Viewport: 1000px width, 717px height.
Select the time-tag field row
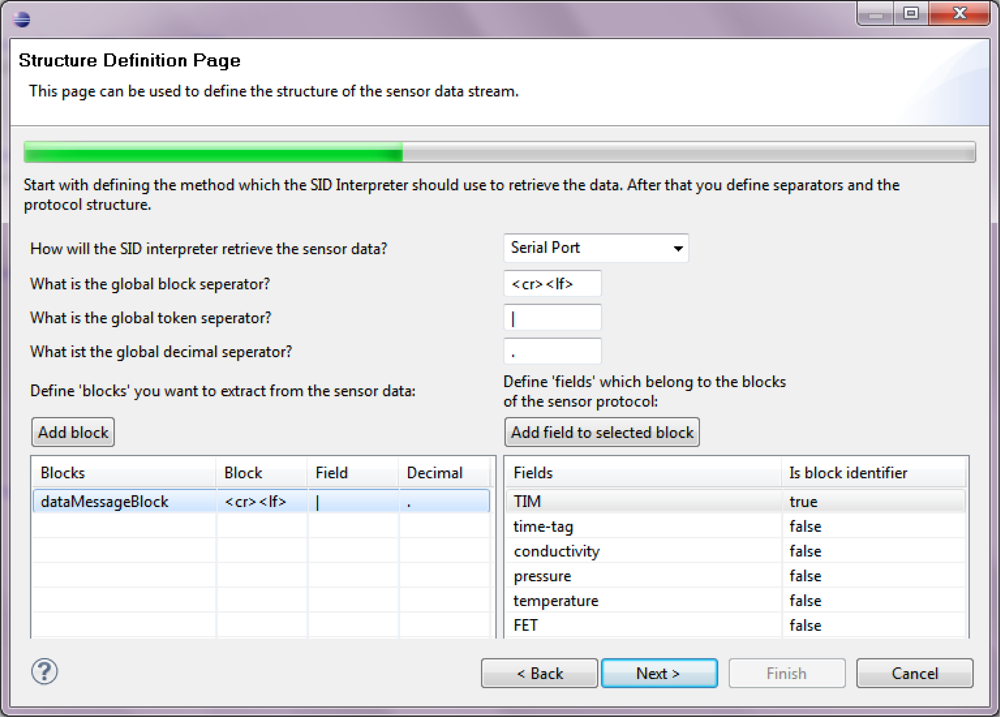(x=736, y=526)
